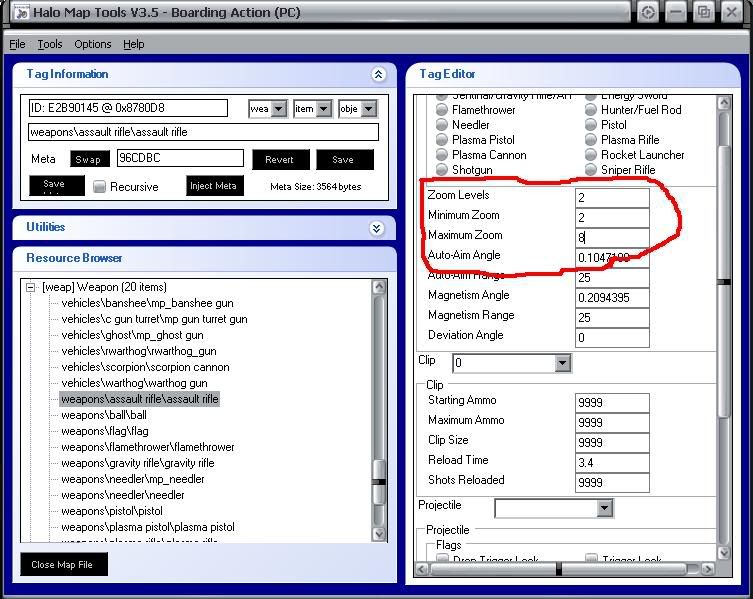Click the Starting Ammo input field
The height and width of the screenshot is (599, 753).
pos(612,403)
